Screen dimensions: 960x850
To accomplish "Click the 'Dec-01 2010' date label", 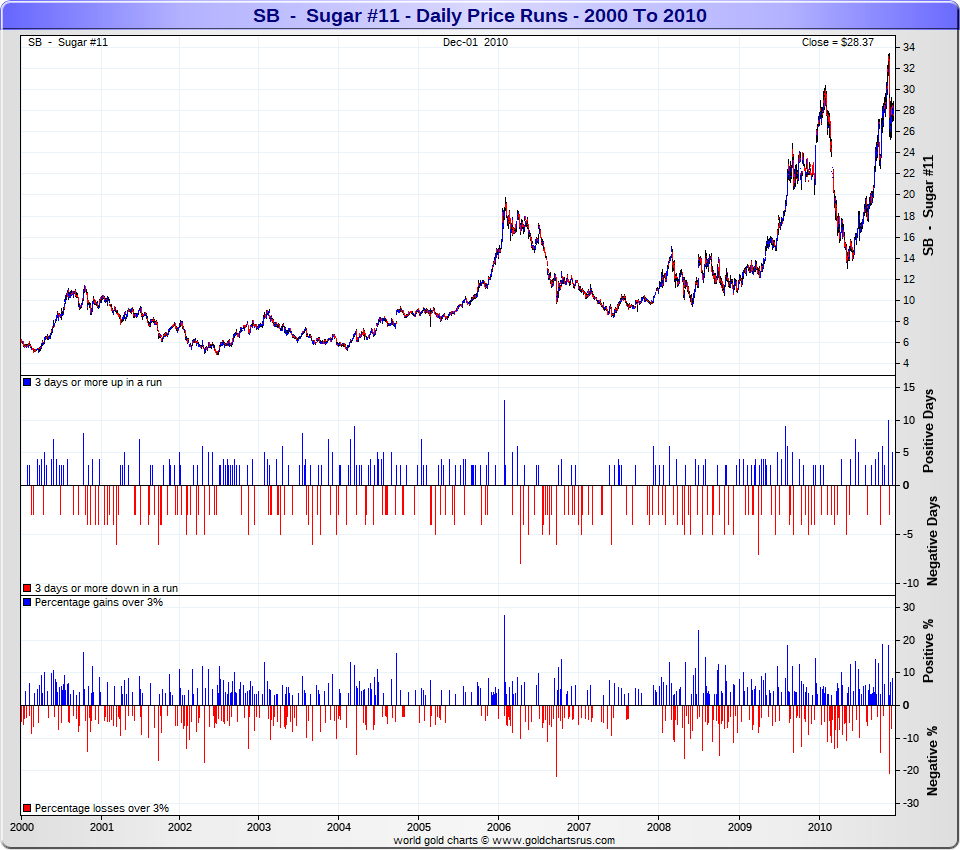I will pos(476,42).
